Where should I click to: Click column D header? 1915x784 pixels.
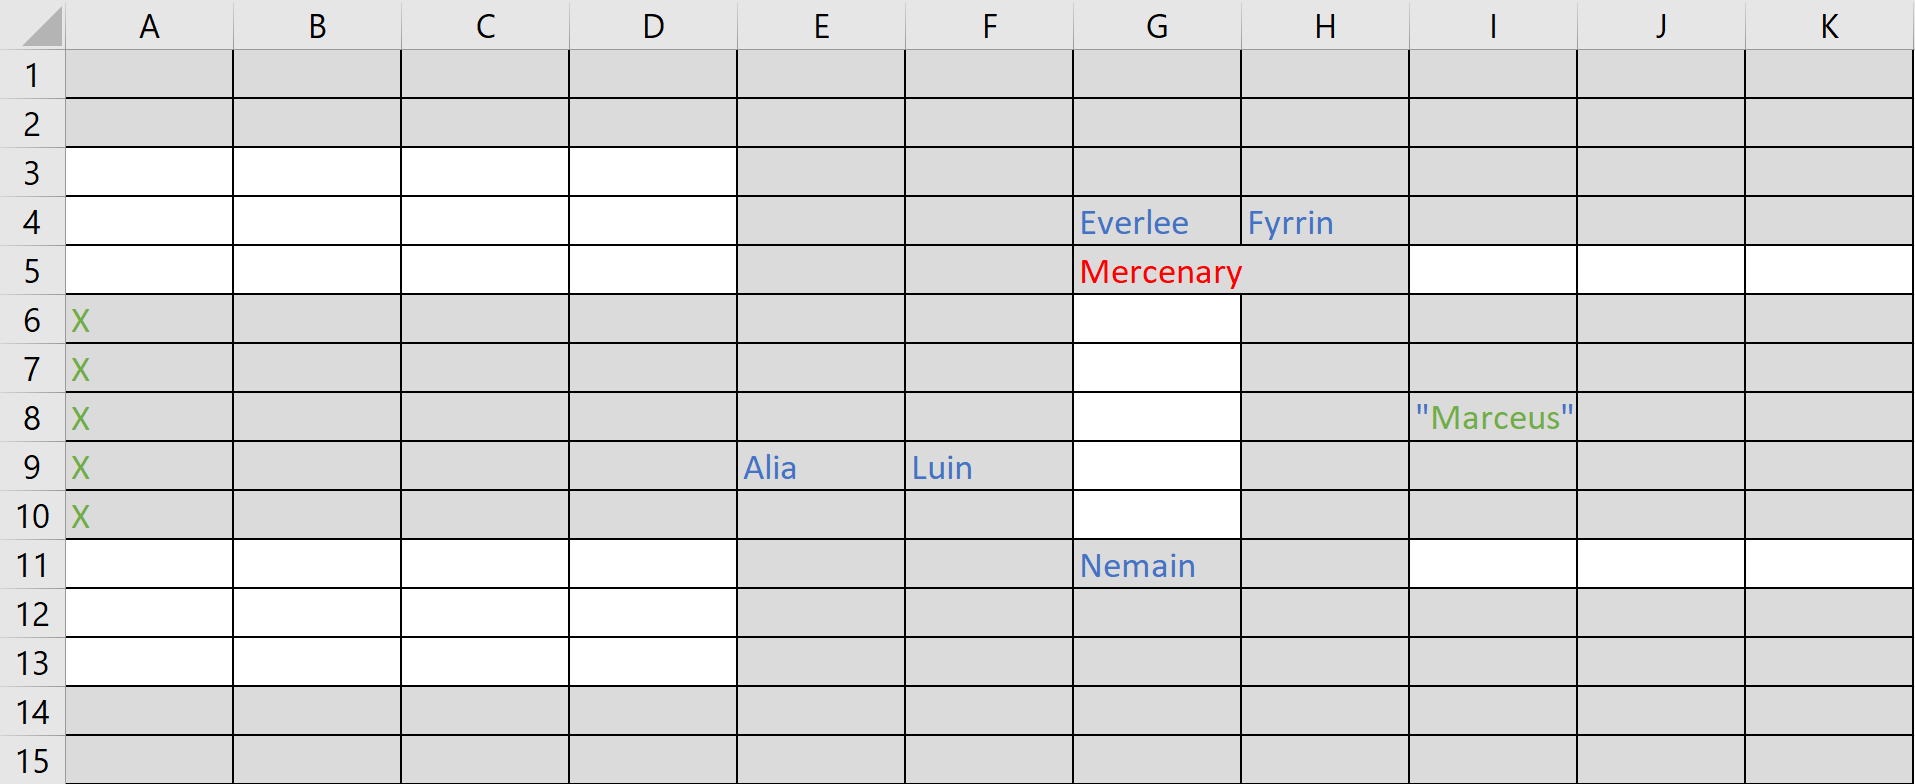pyautogui.click(x=653, y=26)
